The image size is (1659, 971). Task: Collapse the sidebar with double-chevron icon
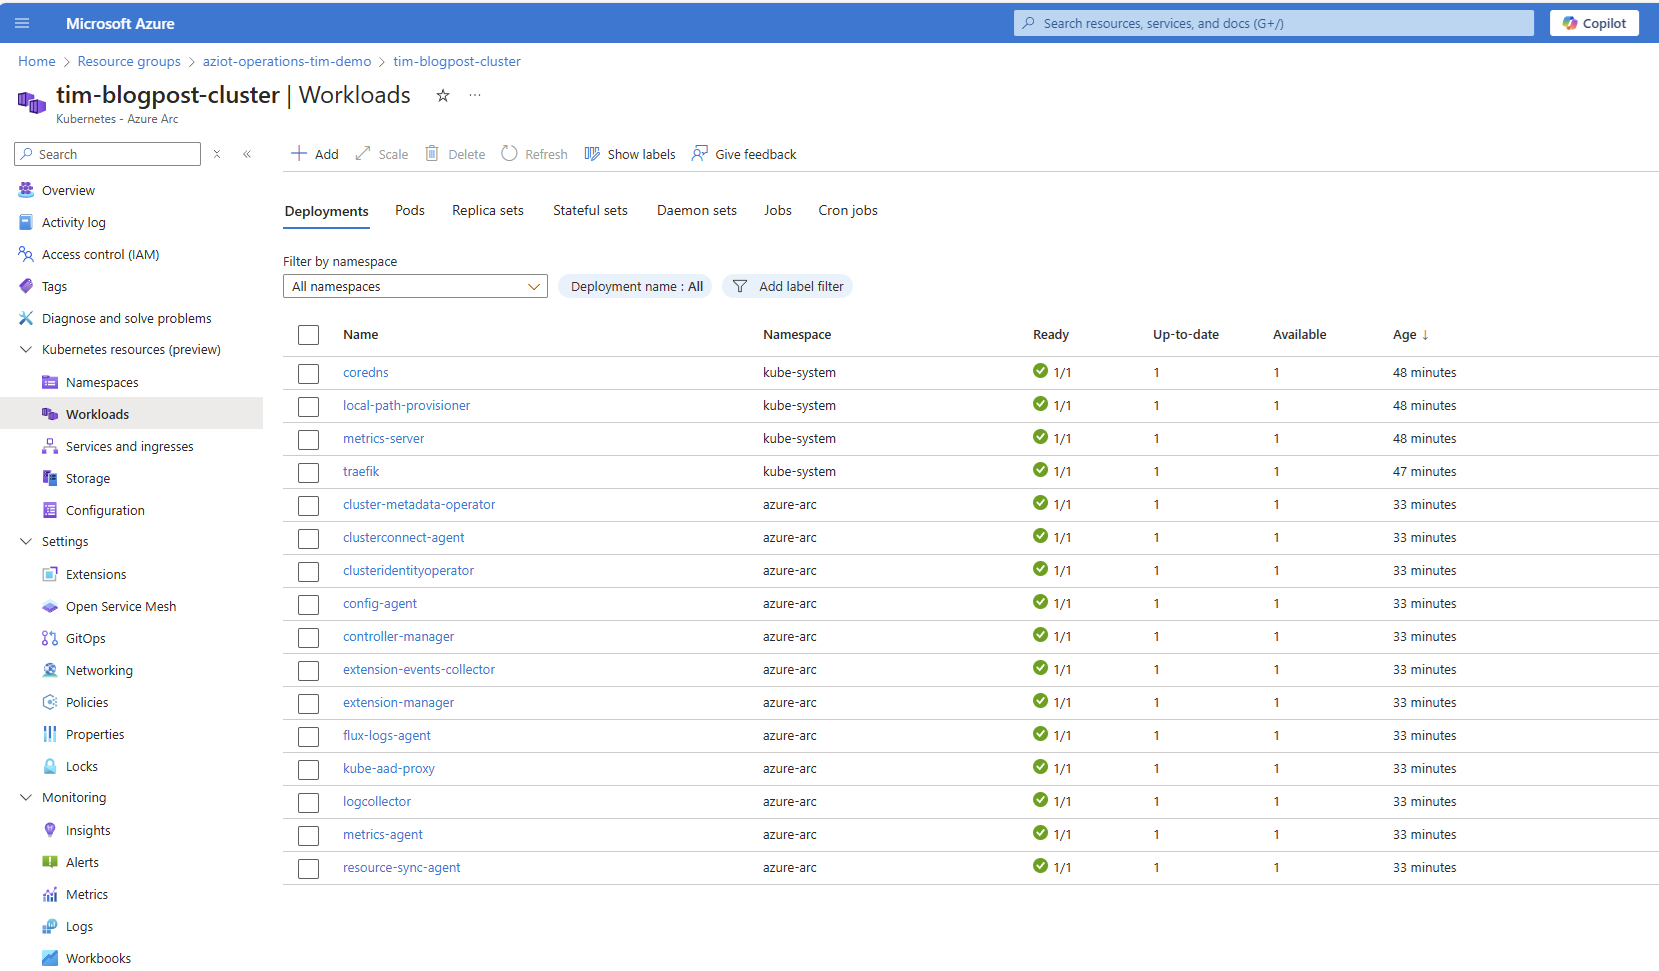[x=247, y=154]
